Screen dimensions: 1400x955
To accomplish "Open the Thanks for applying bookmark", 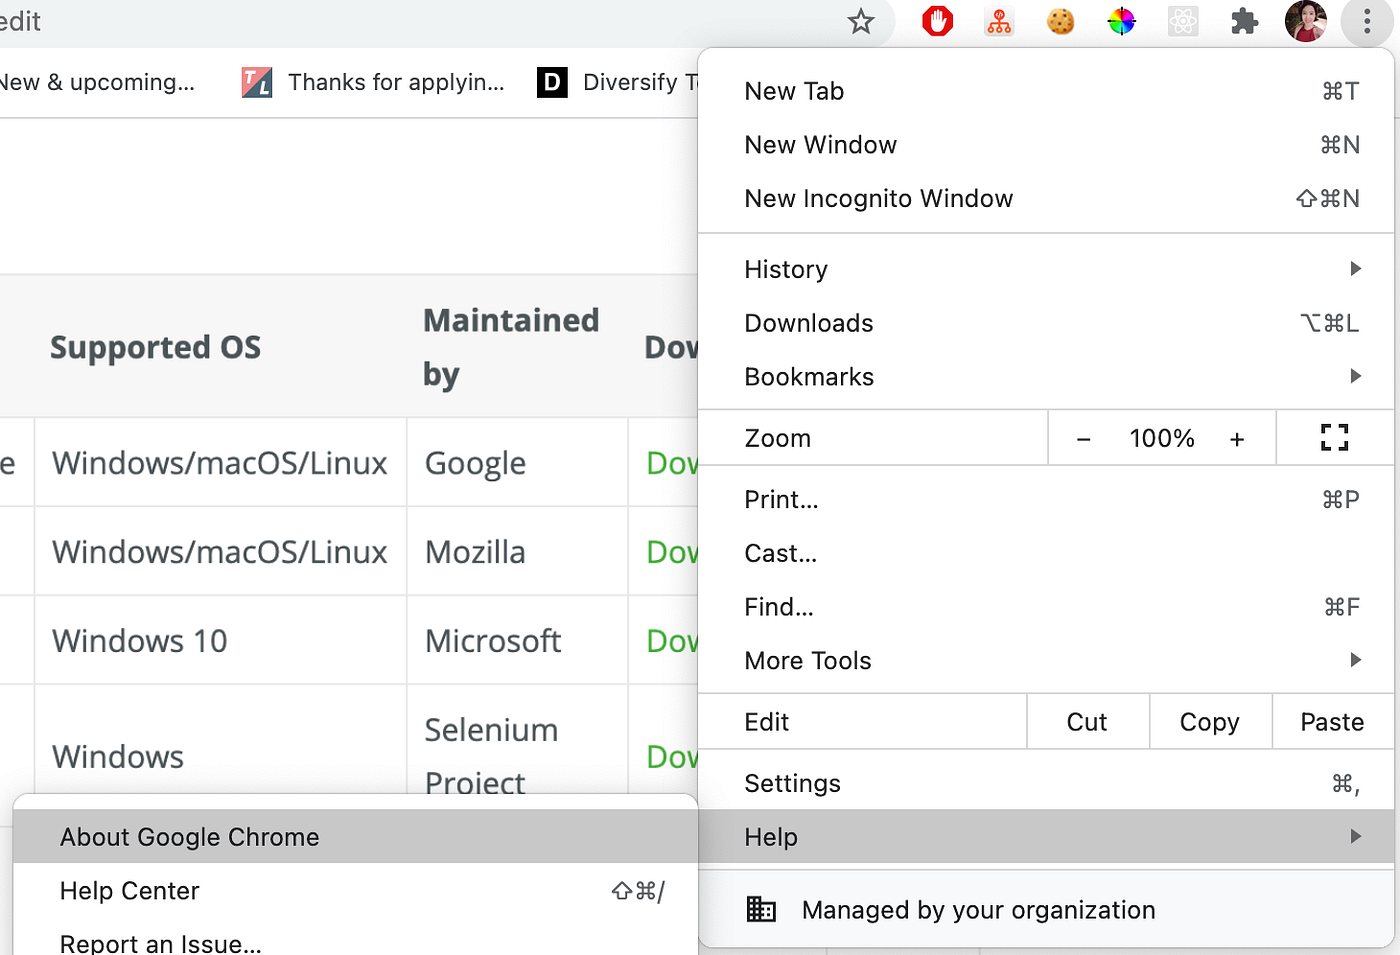I will click(x=373, y=82).
